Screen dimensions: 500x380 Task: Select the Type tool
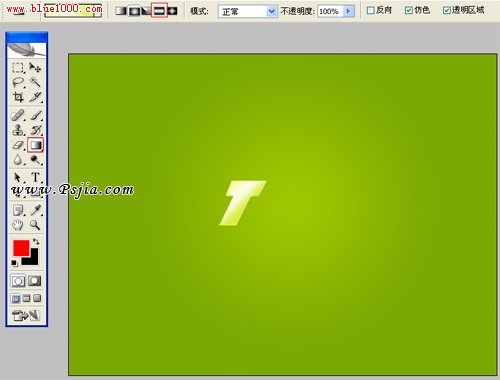[35, 177]
